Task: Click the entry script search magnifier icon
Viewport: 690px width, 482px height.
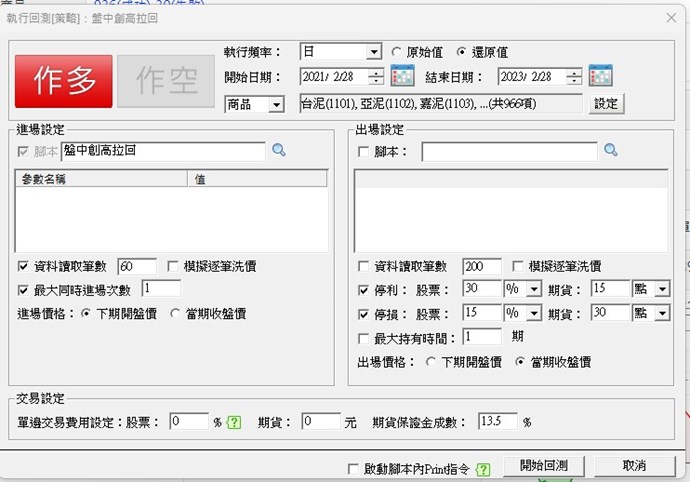Action: tap(279, 150)
